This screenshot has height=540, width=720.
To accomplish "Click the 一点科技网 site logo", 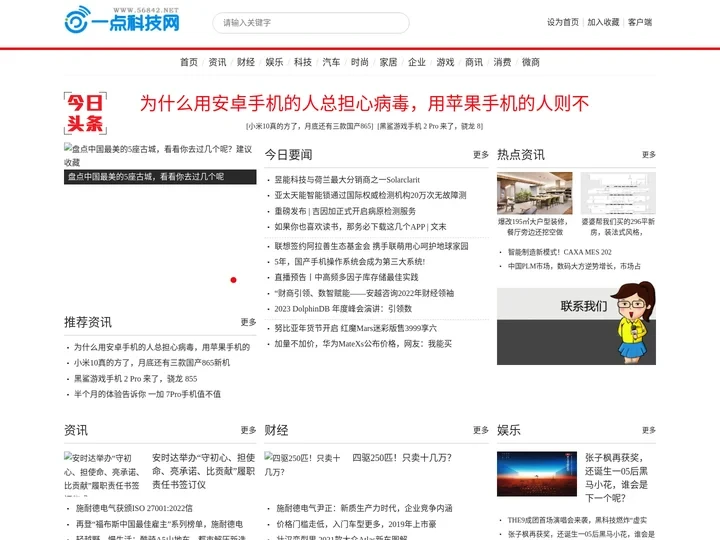I will click(122, 19).
